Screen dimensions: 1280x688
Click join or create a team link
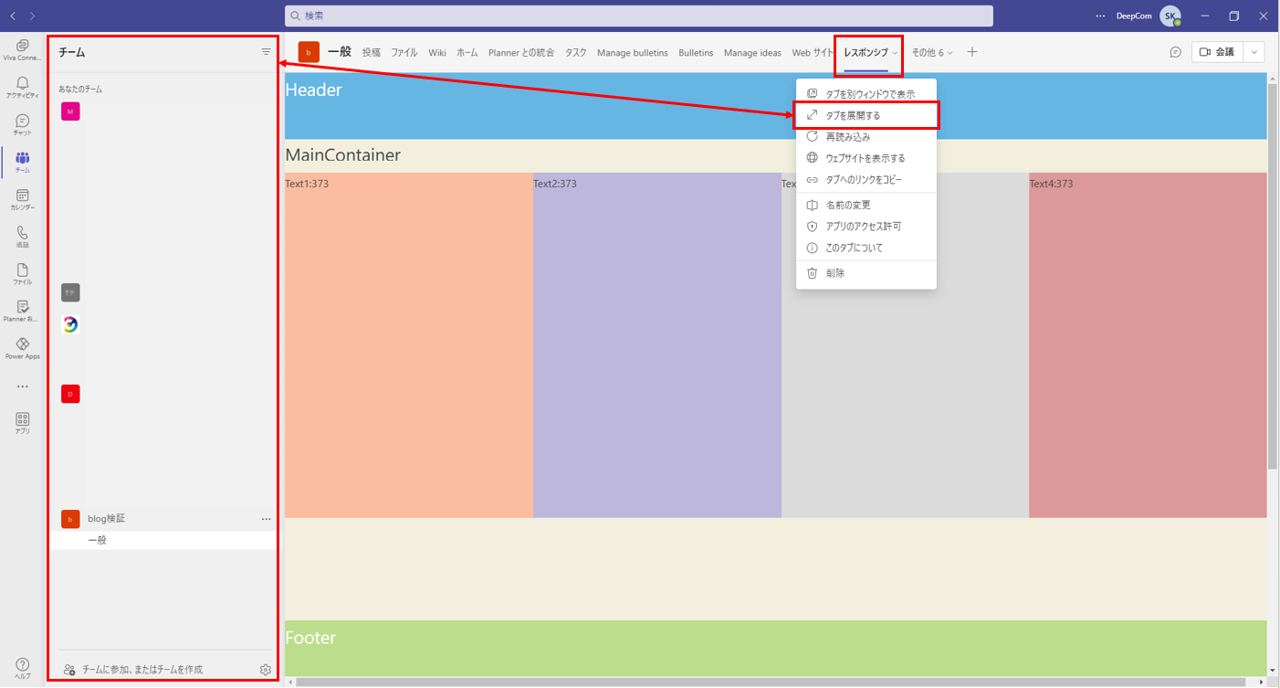pyautogui.click(x=142, y=669)
